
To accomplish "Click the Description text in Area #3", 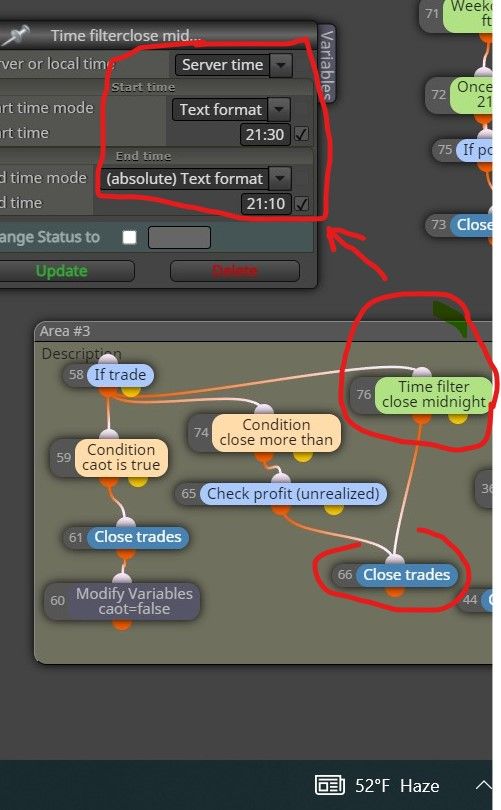I will 82,354.
